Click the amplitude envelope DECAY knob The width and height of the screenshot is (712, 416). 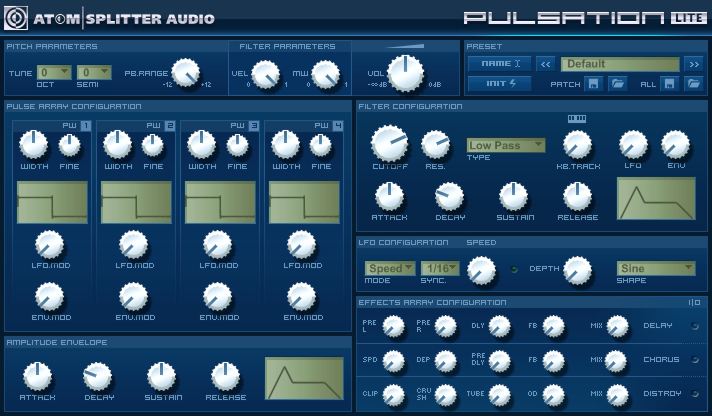pyautogui.click(x=97, y=376)
